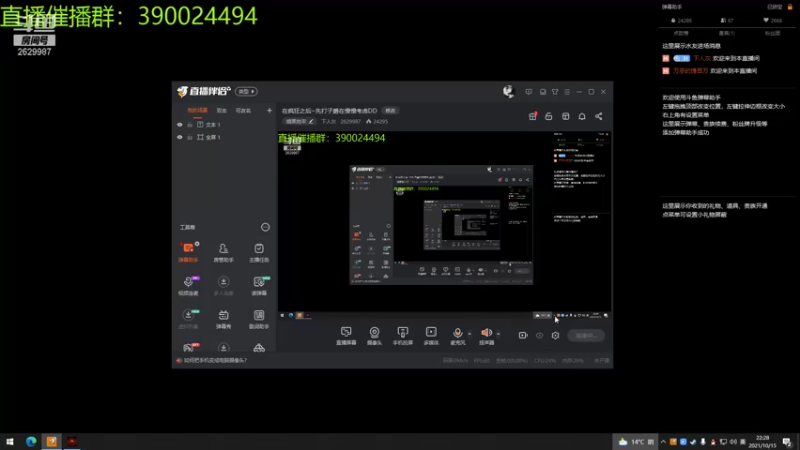The width and height of the screenshot is (800, 450).
Task: Open the 主播任务 tool
Action: pos(259,252)
